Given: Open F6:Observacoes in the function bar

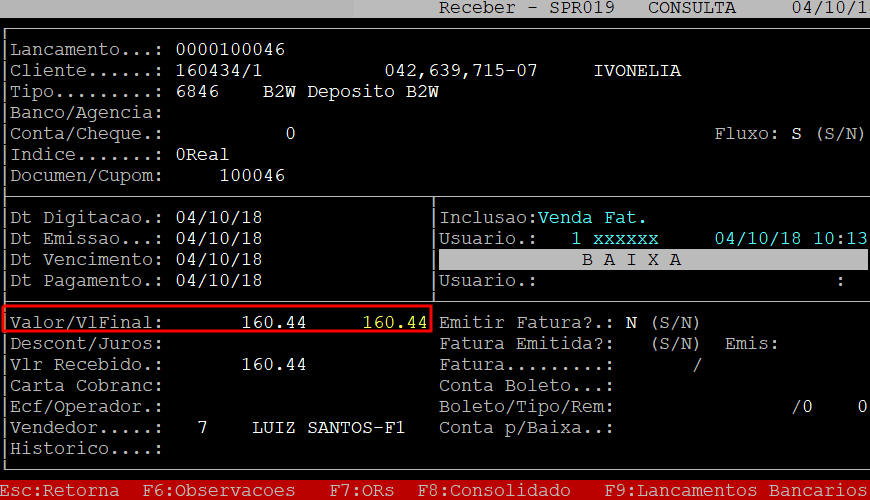Looking at the screenshot, I should [x=219, y=490].
